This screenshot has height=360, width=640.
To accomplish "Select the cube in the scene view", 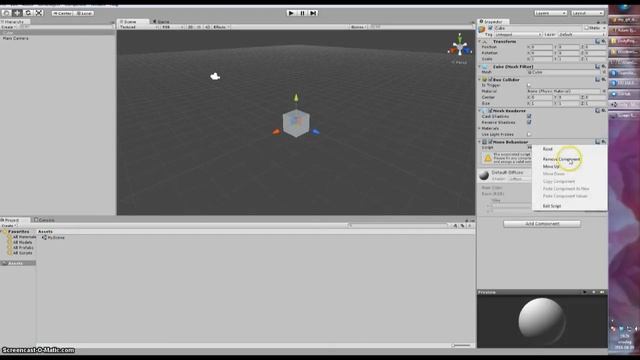I will click(x=296, y=123).
